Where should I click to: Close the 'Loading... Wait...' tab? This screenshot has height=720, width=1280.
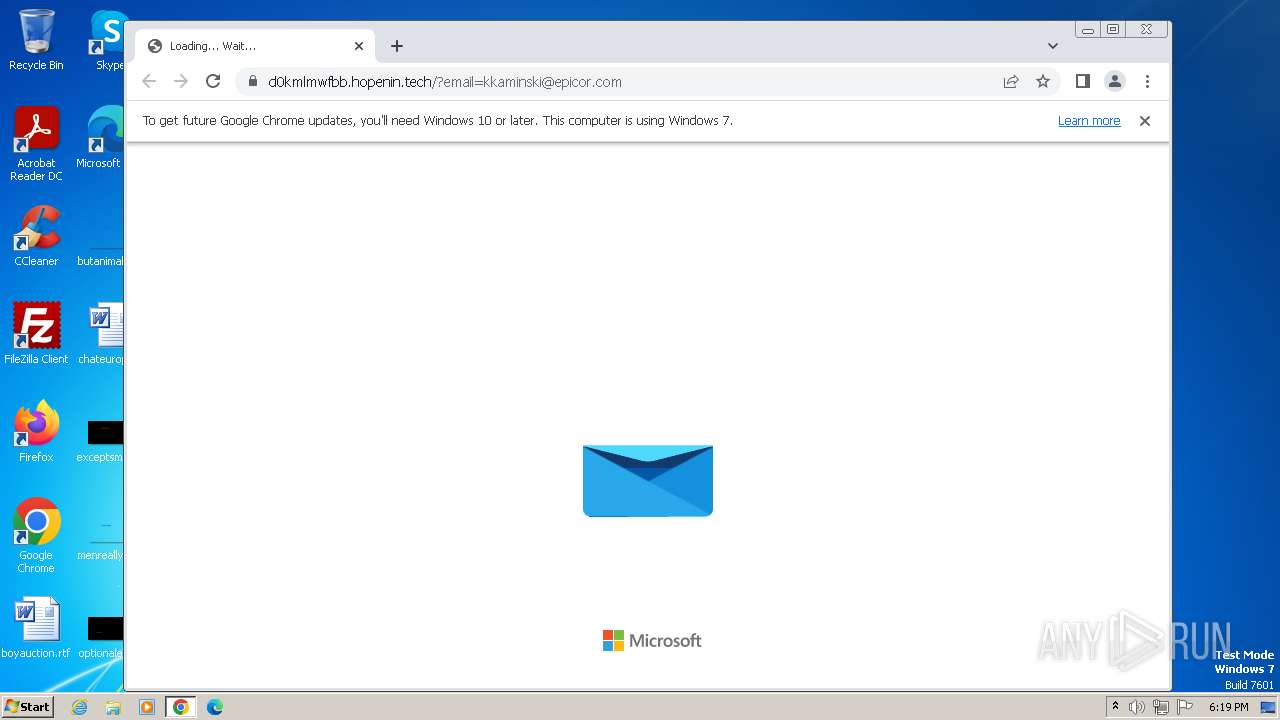[359, 46]
